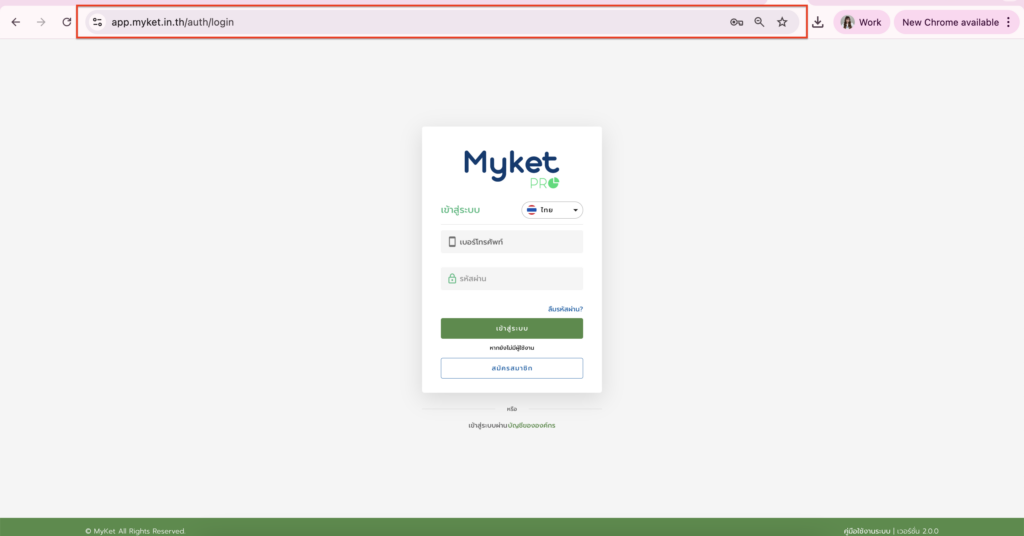Open the ไทย language dropdown
This screenshot has height=536, width=1024.
click(x=552, y=210)
